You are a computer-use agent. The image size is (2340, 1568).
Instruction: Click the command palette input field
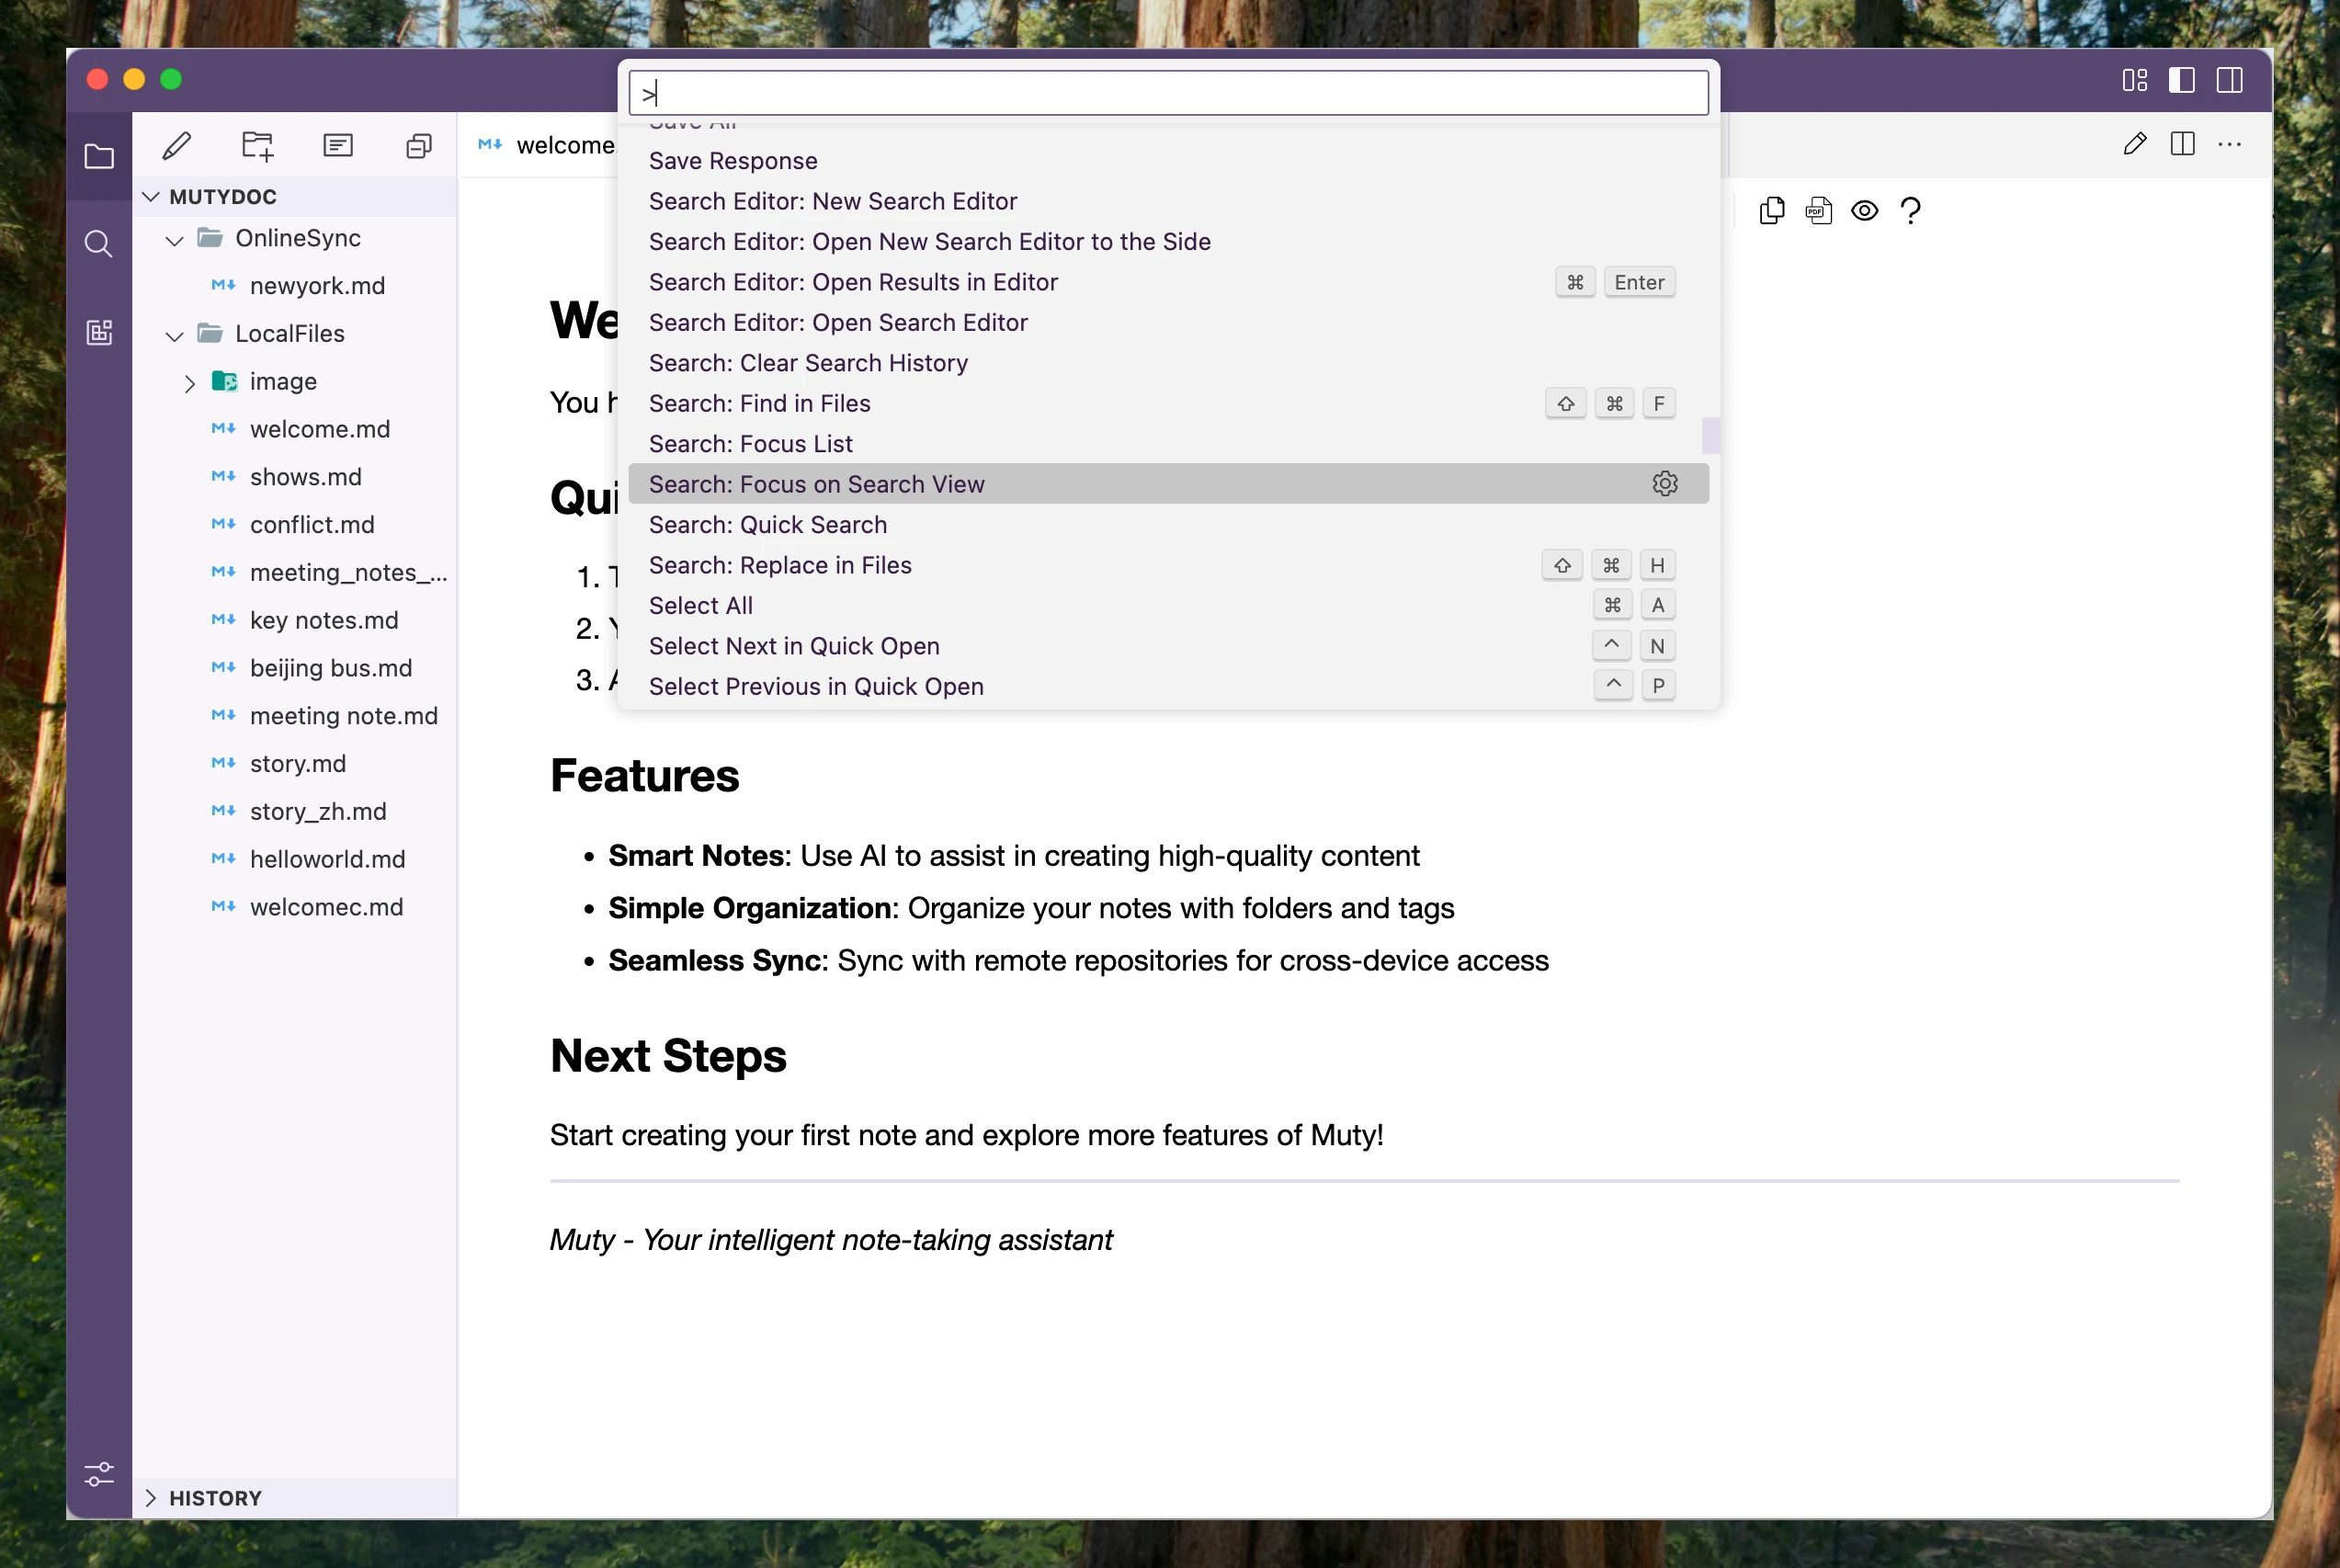1167,94
